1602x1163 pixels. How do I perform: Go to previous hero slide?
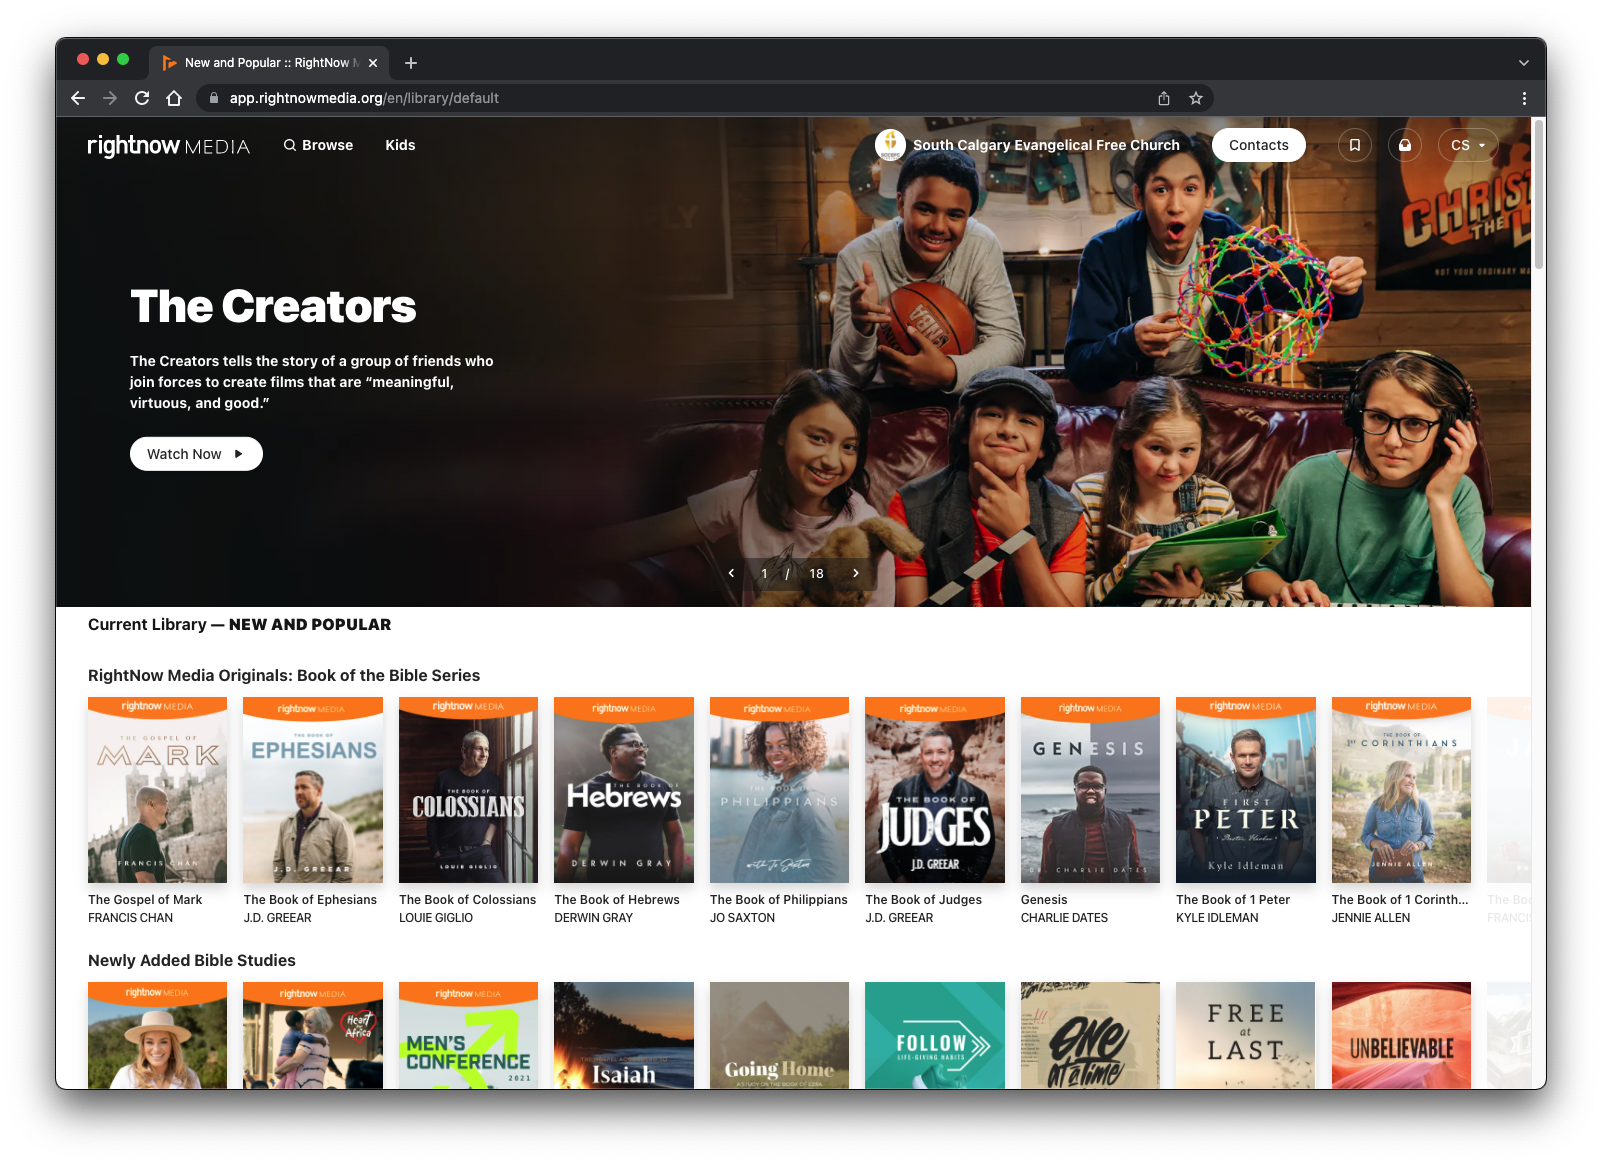[731, 573]
